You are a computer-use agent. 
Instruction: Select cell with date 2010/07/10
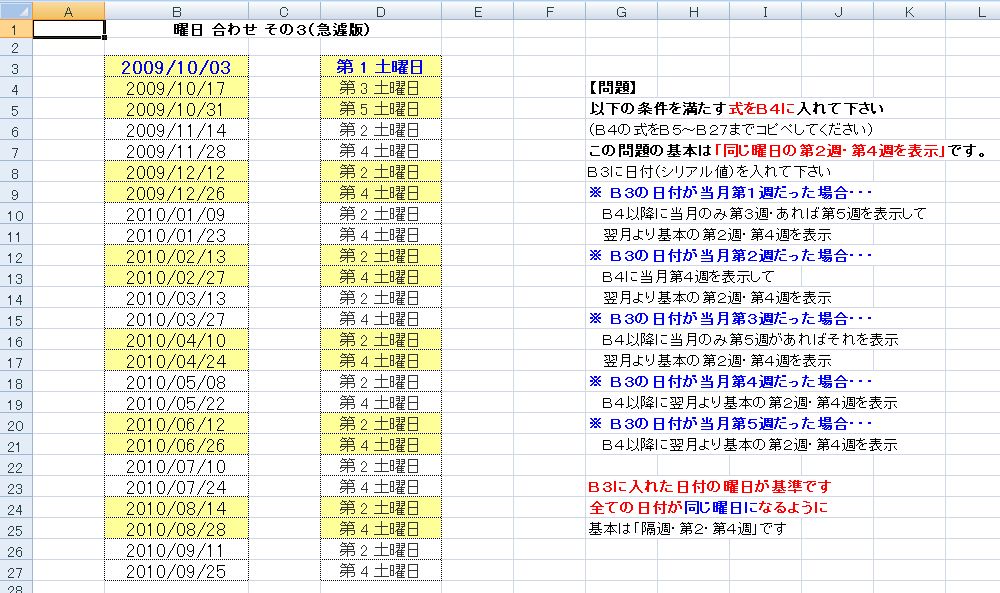177,467
